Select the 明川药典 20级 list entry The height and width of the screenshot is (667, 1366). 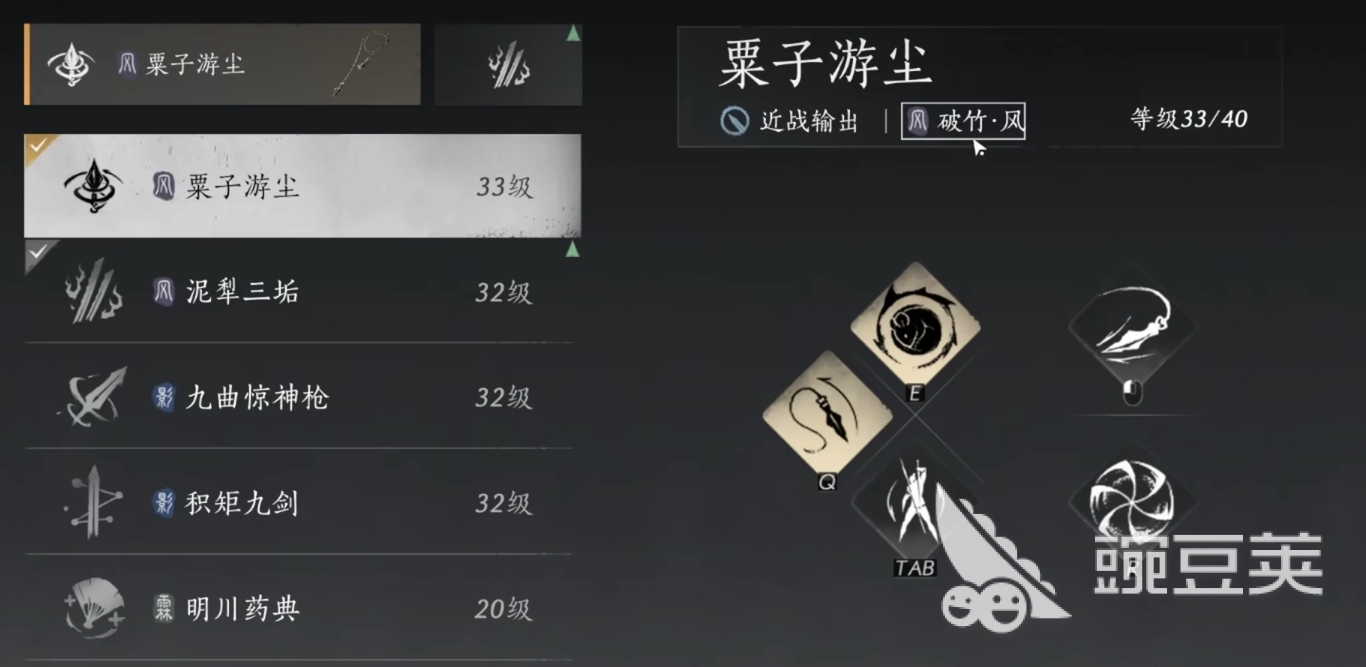[298, 608]
